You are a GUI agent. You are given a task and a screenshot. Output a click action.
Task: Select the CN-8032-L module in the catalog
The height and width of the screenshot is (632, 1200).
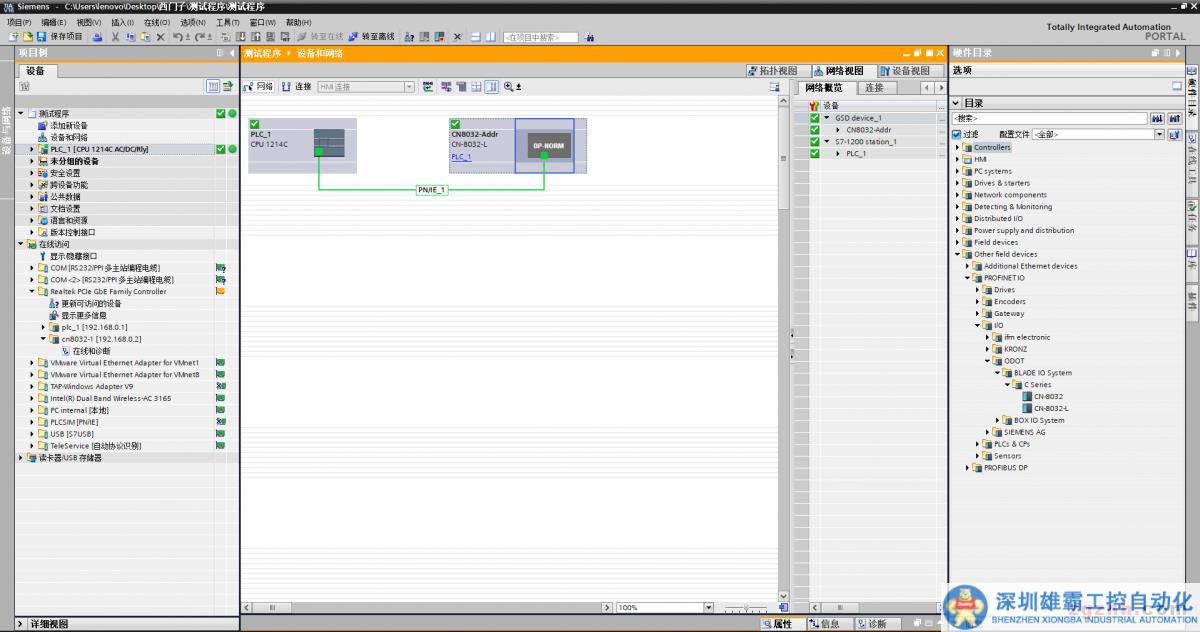[x=1050, y=408]
